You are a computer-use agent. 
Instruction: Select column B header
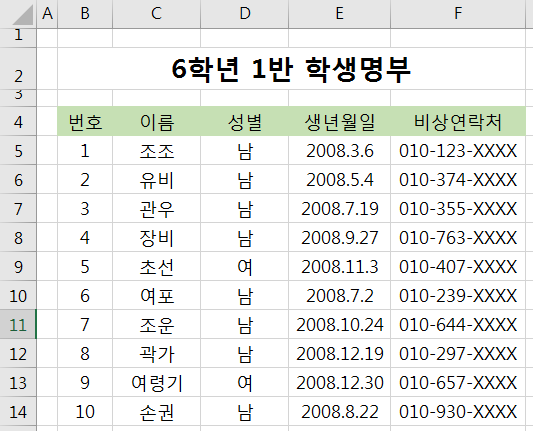85,14
